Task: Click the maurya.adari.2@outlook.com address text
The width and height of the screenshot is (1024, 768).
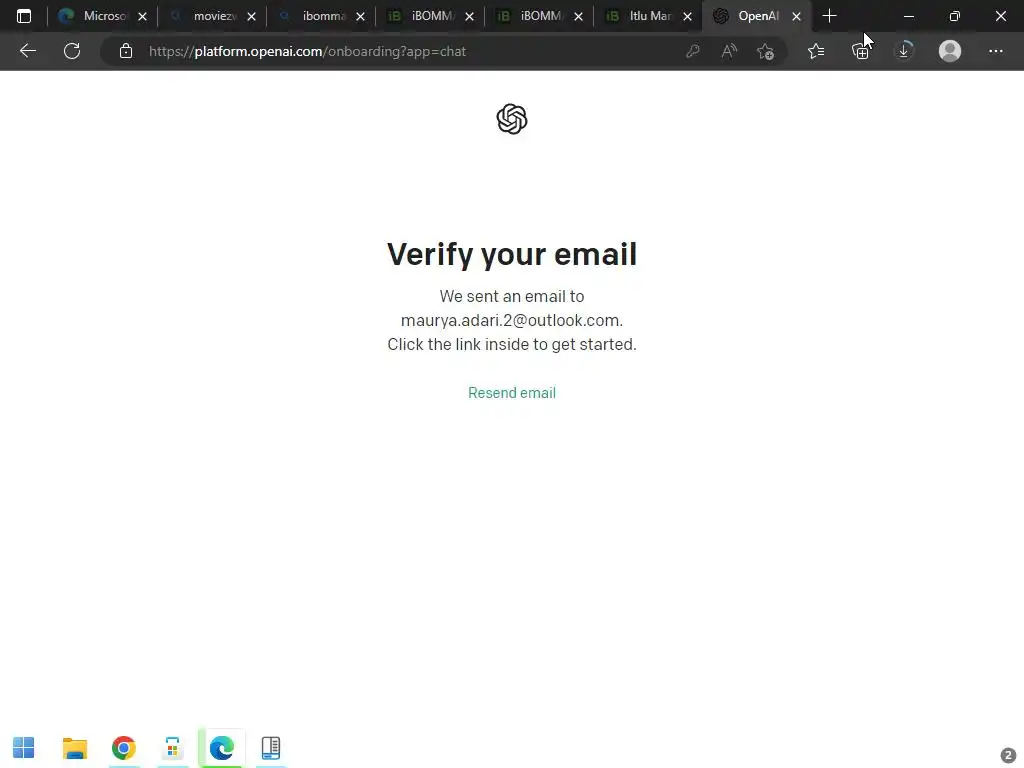Action: click(x=512, y=320)
